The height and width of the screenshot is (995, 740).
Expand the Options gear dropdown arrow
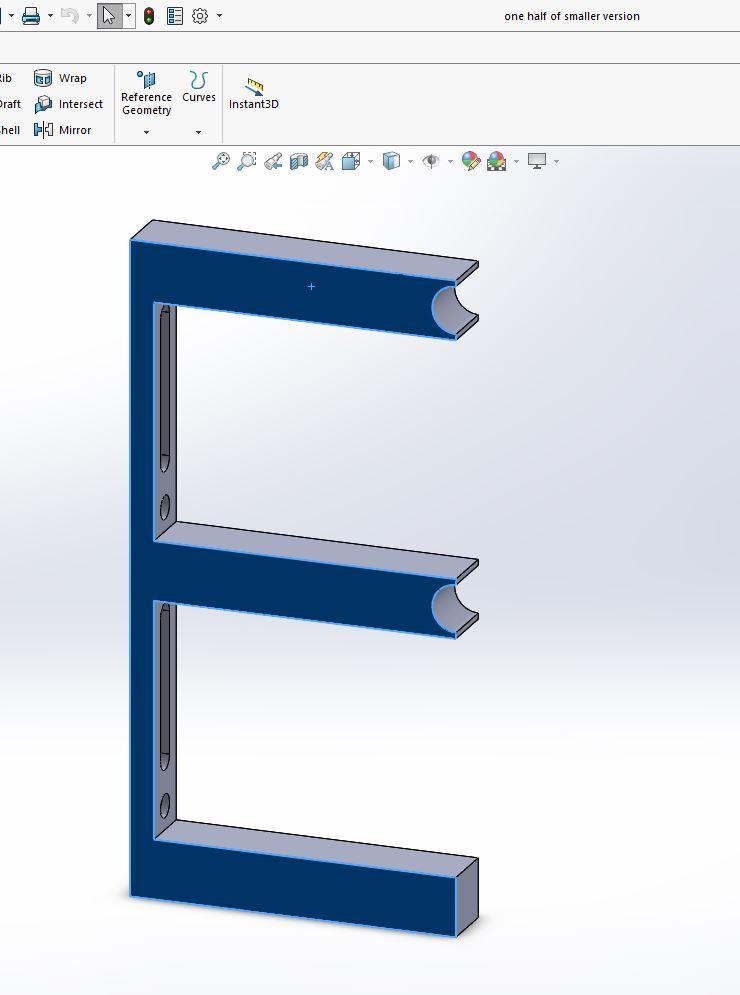(220, 16)
